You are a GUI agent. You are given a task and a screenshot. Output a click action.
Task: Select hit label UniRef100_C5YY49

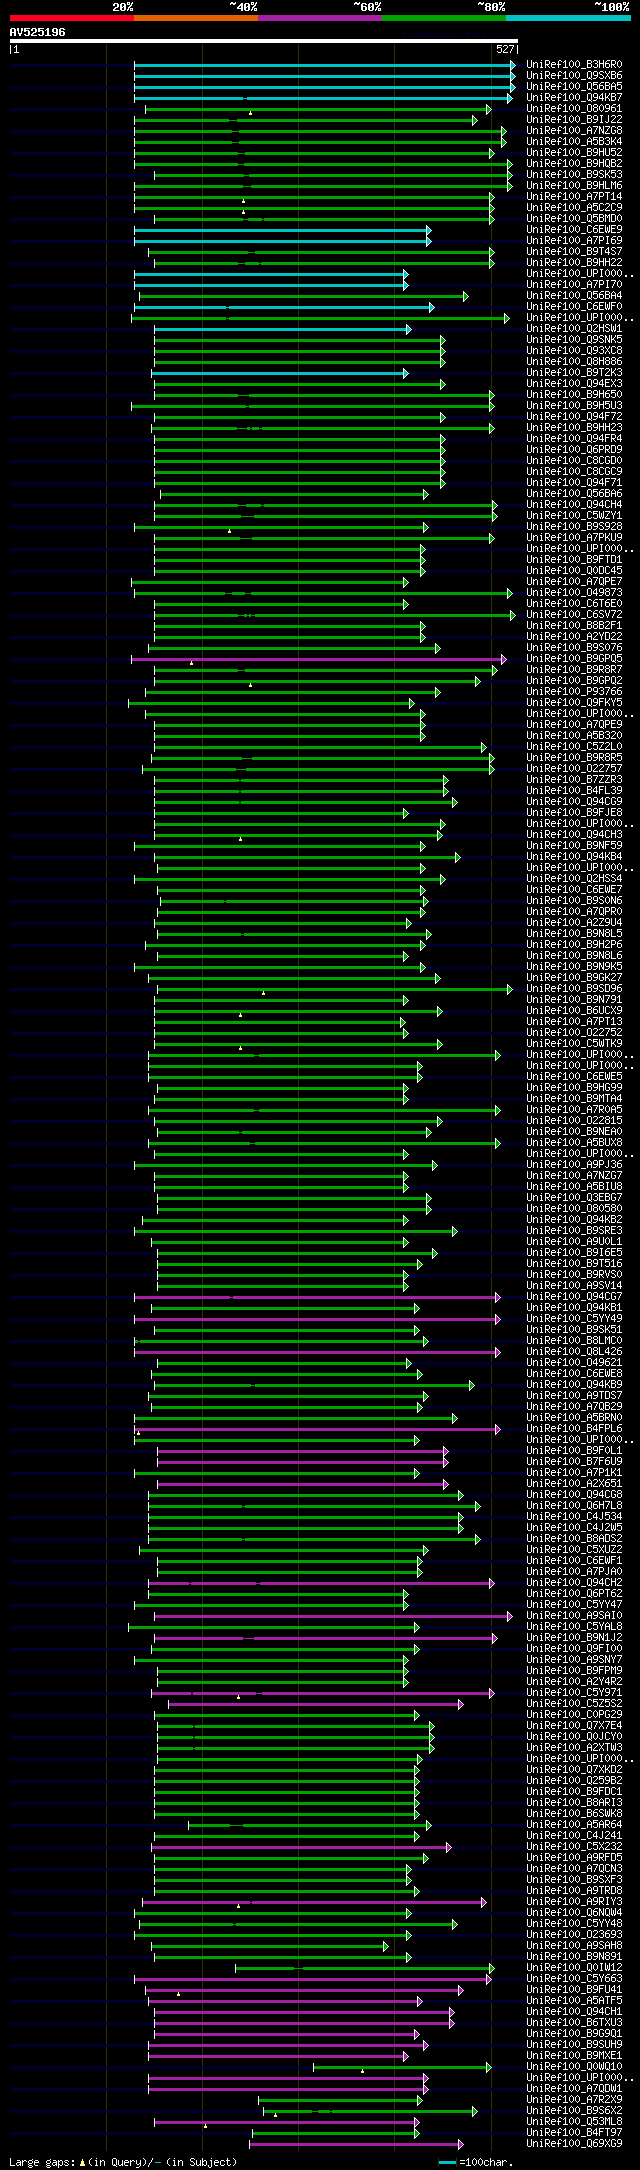click(574, 1319)
